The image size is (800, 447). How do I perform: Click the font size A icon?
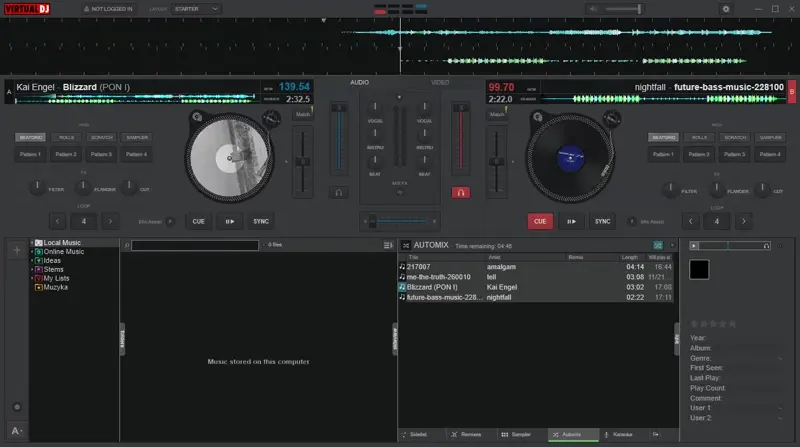click(x=17, y=431)
